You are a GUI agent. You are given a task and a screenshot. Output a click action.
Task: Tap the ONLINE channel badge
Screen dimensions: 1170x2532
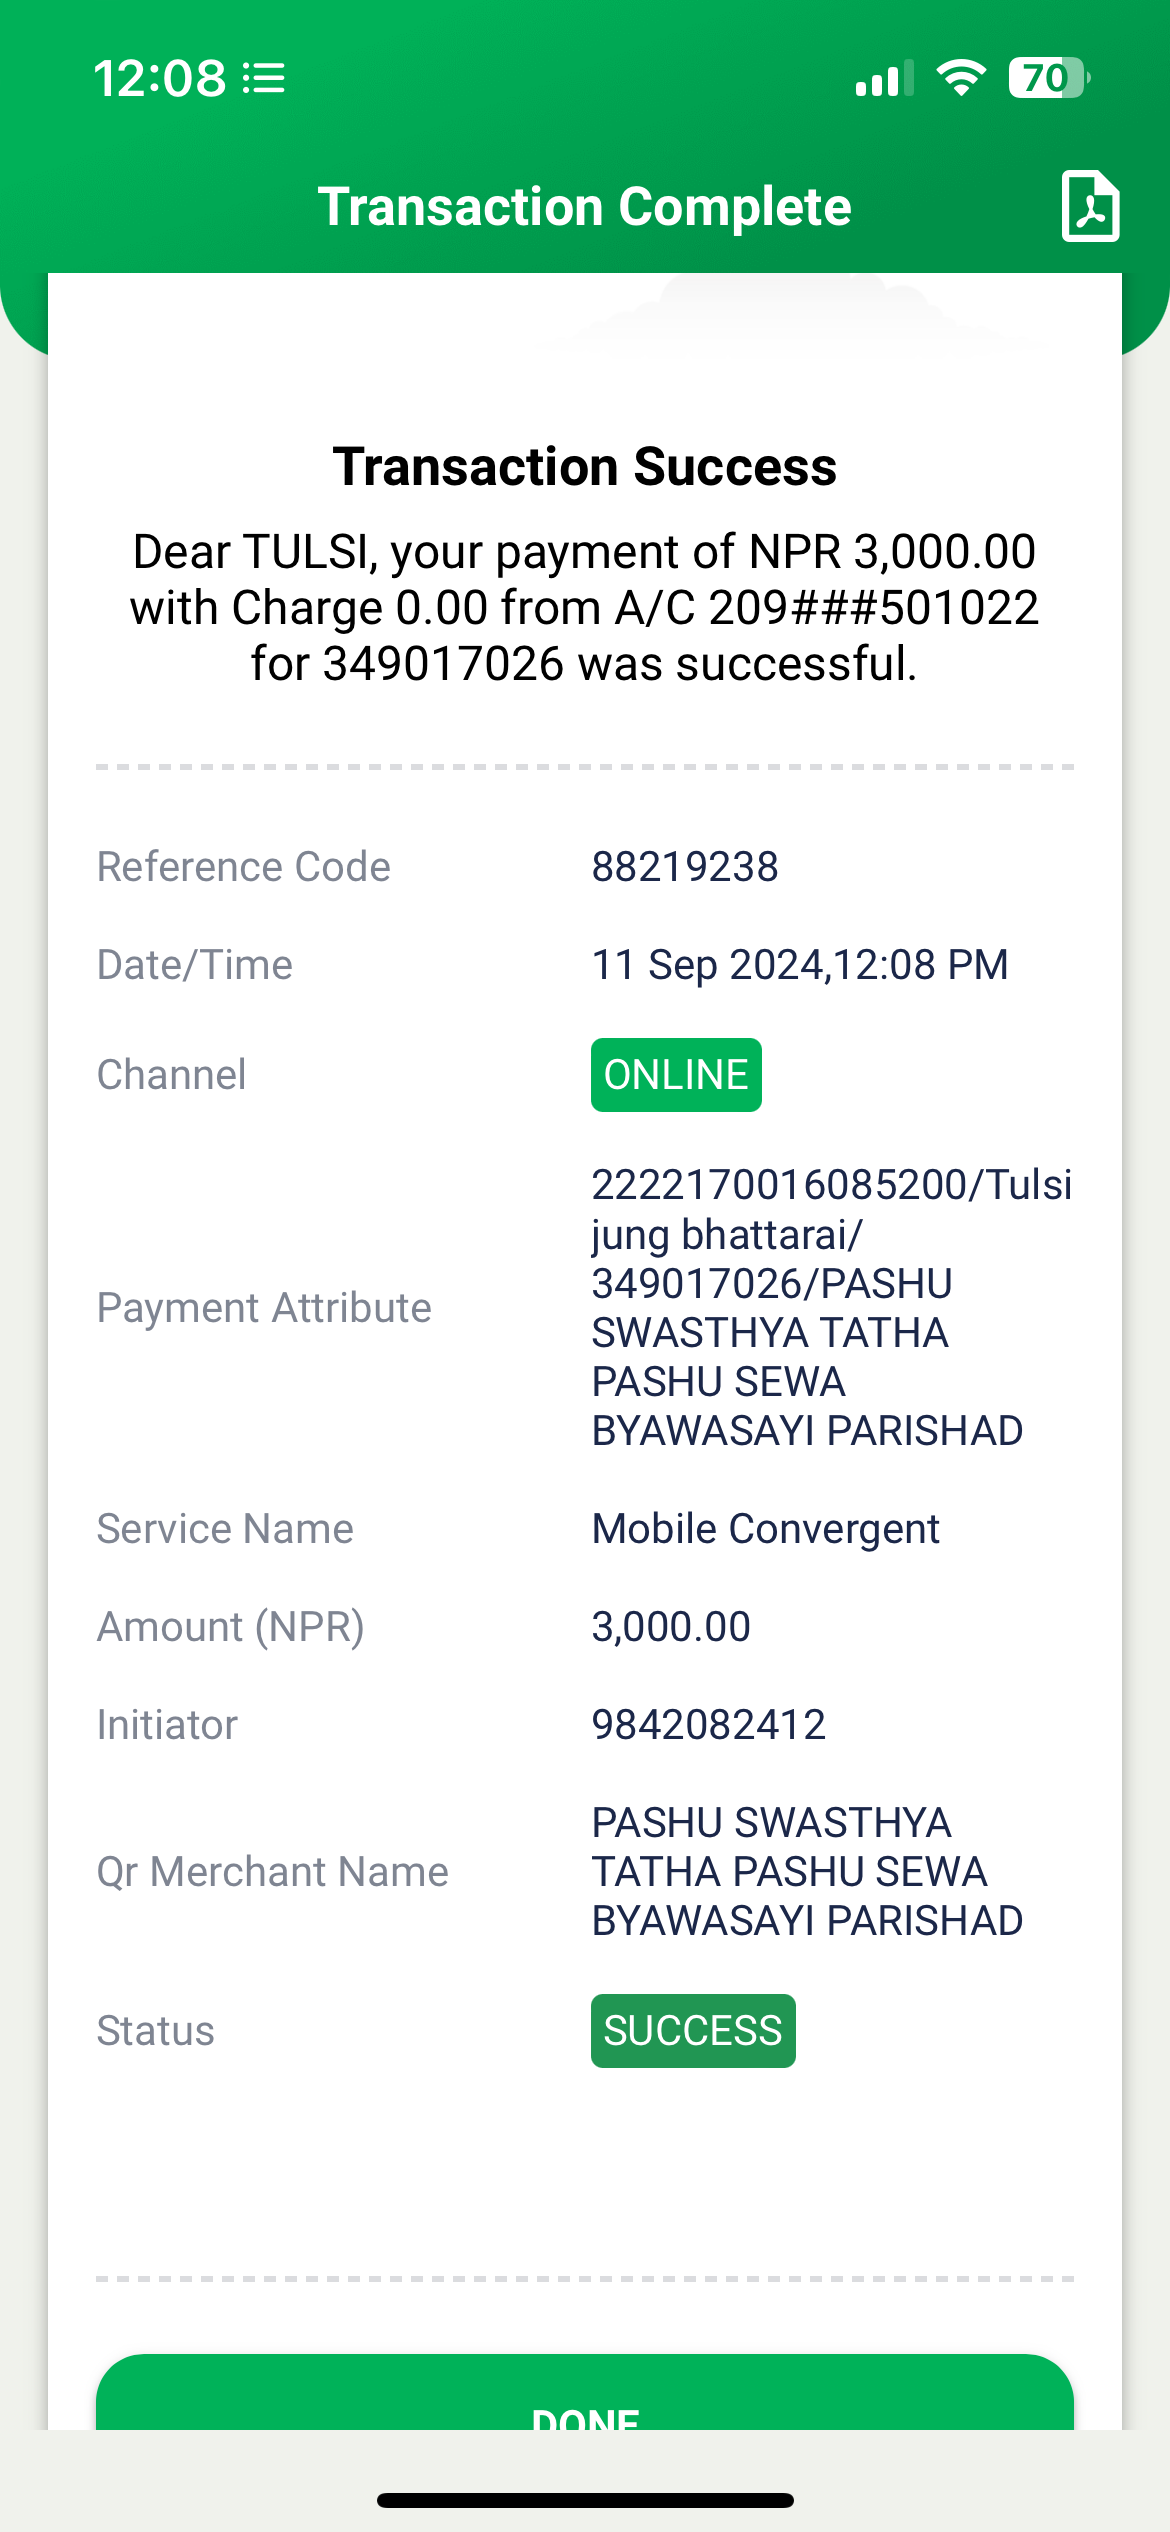click(676, 1075)
